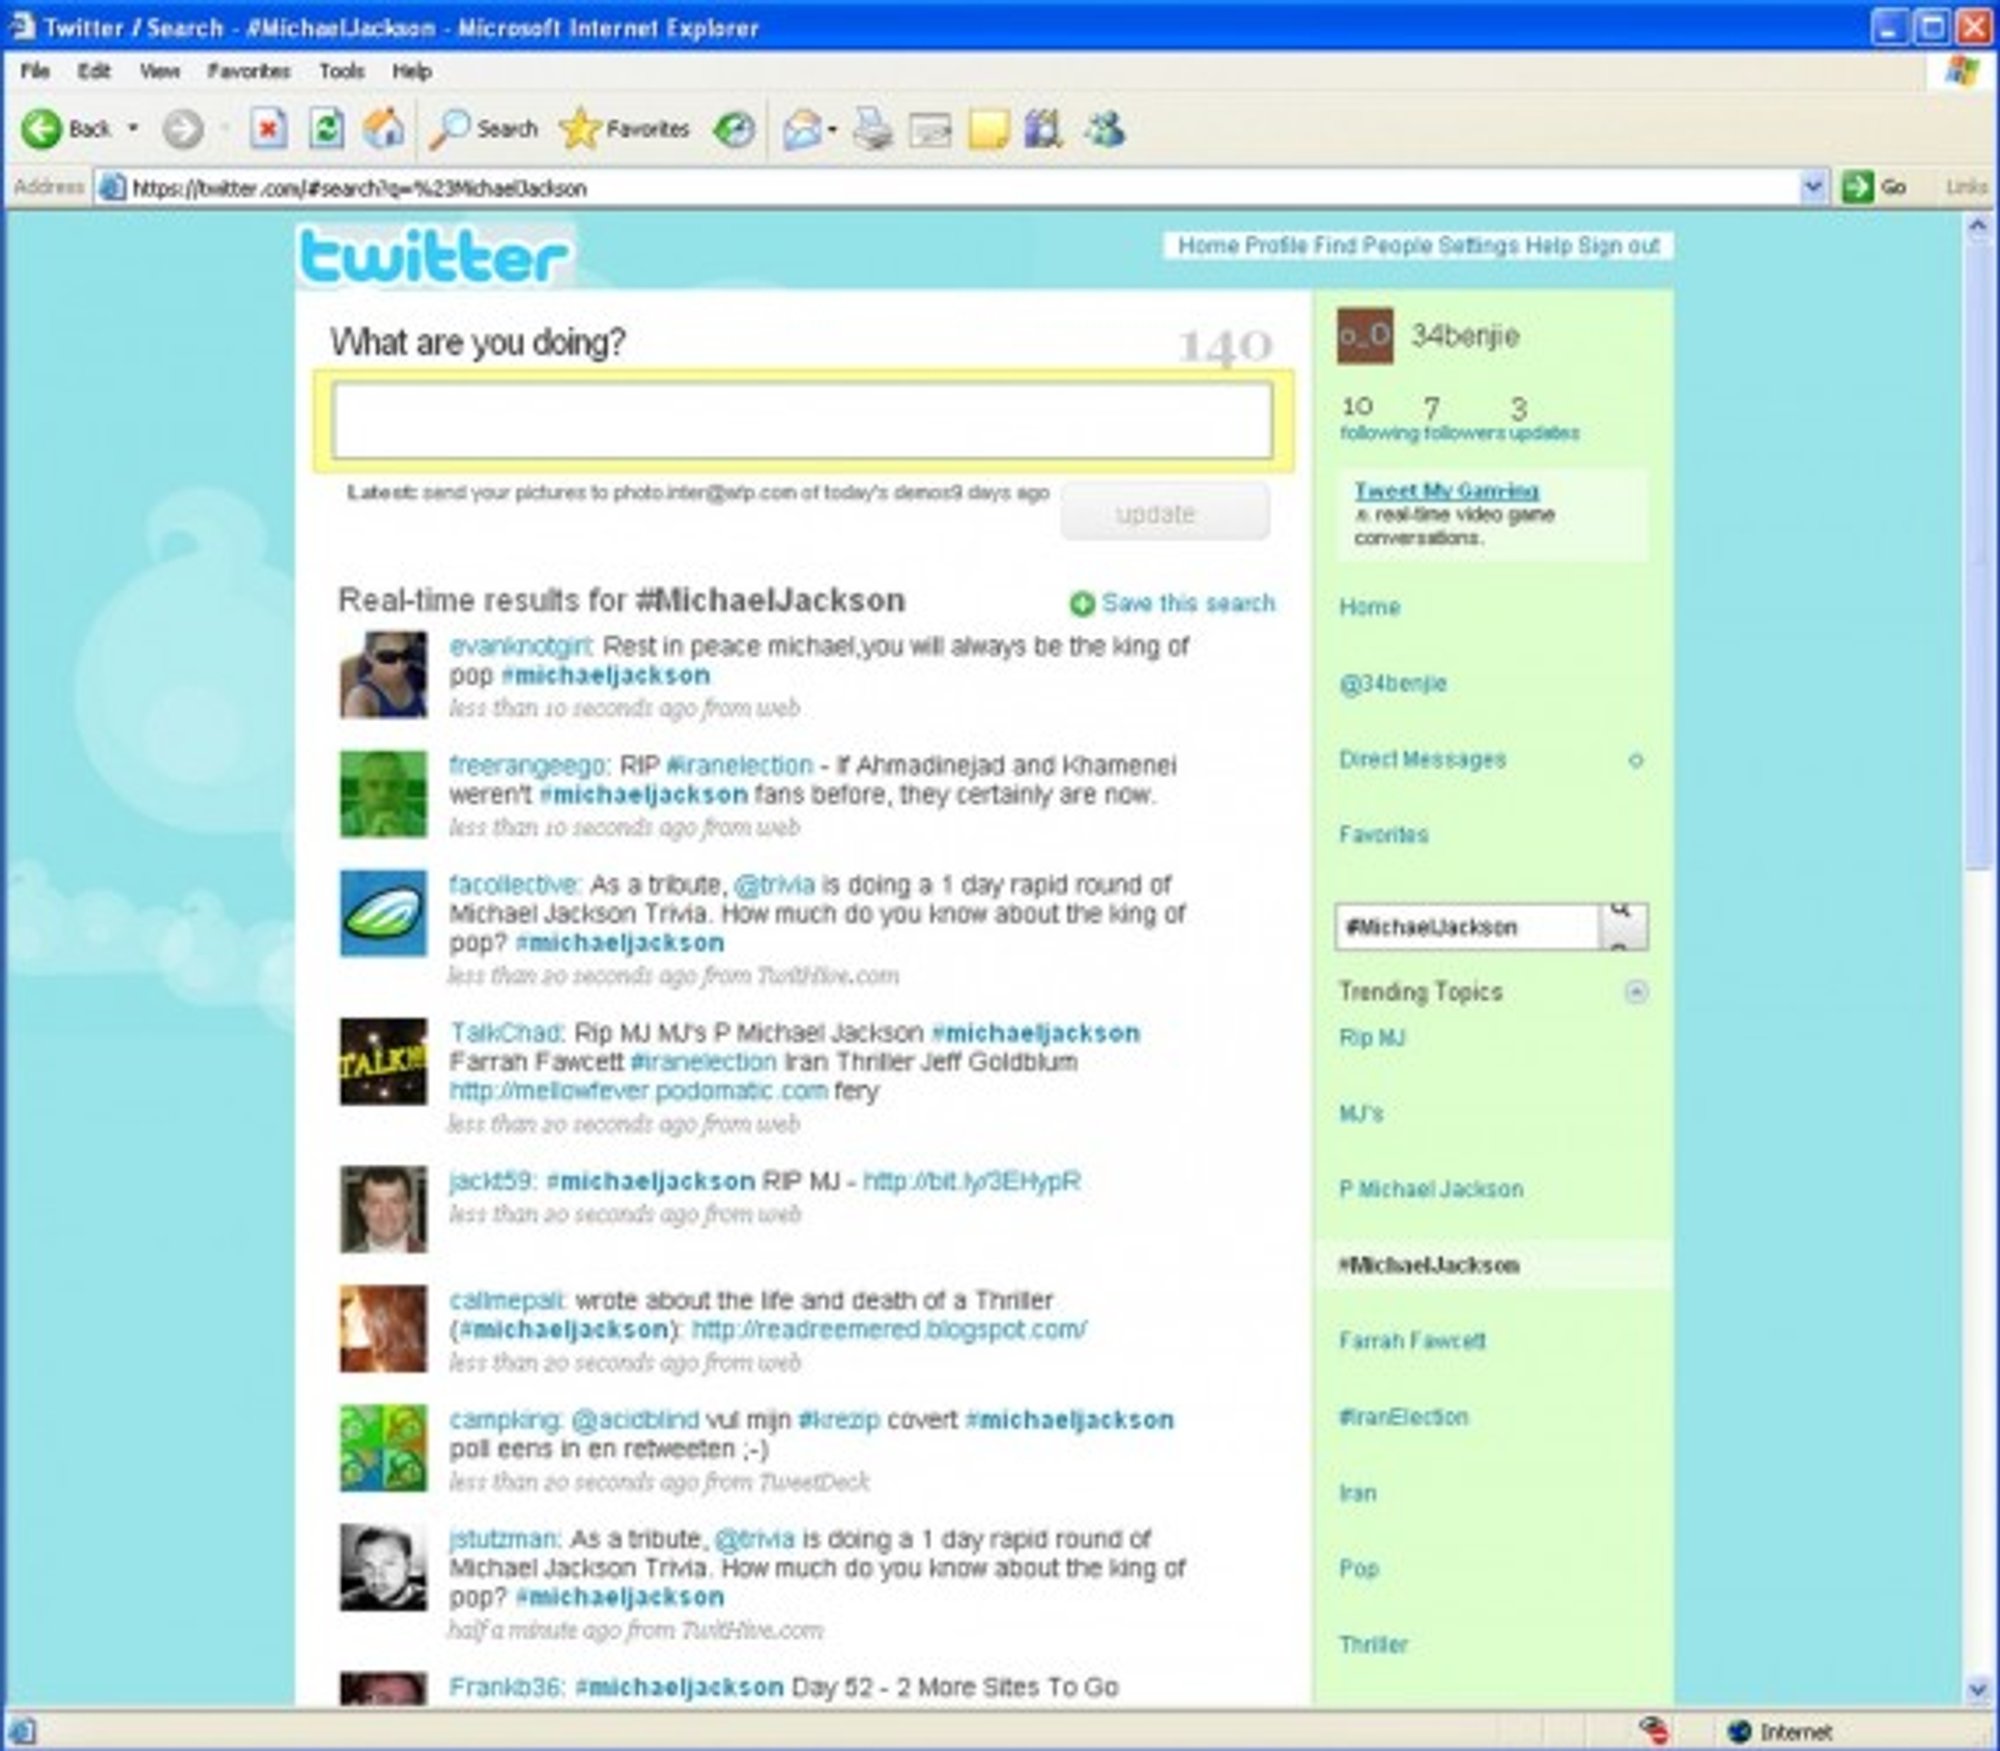Click the yellow note toolbar icon

[x=988, y=130]
